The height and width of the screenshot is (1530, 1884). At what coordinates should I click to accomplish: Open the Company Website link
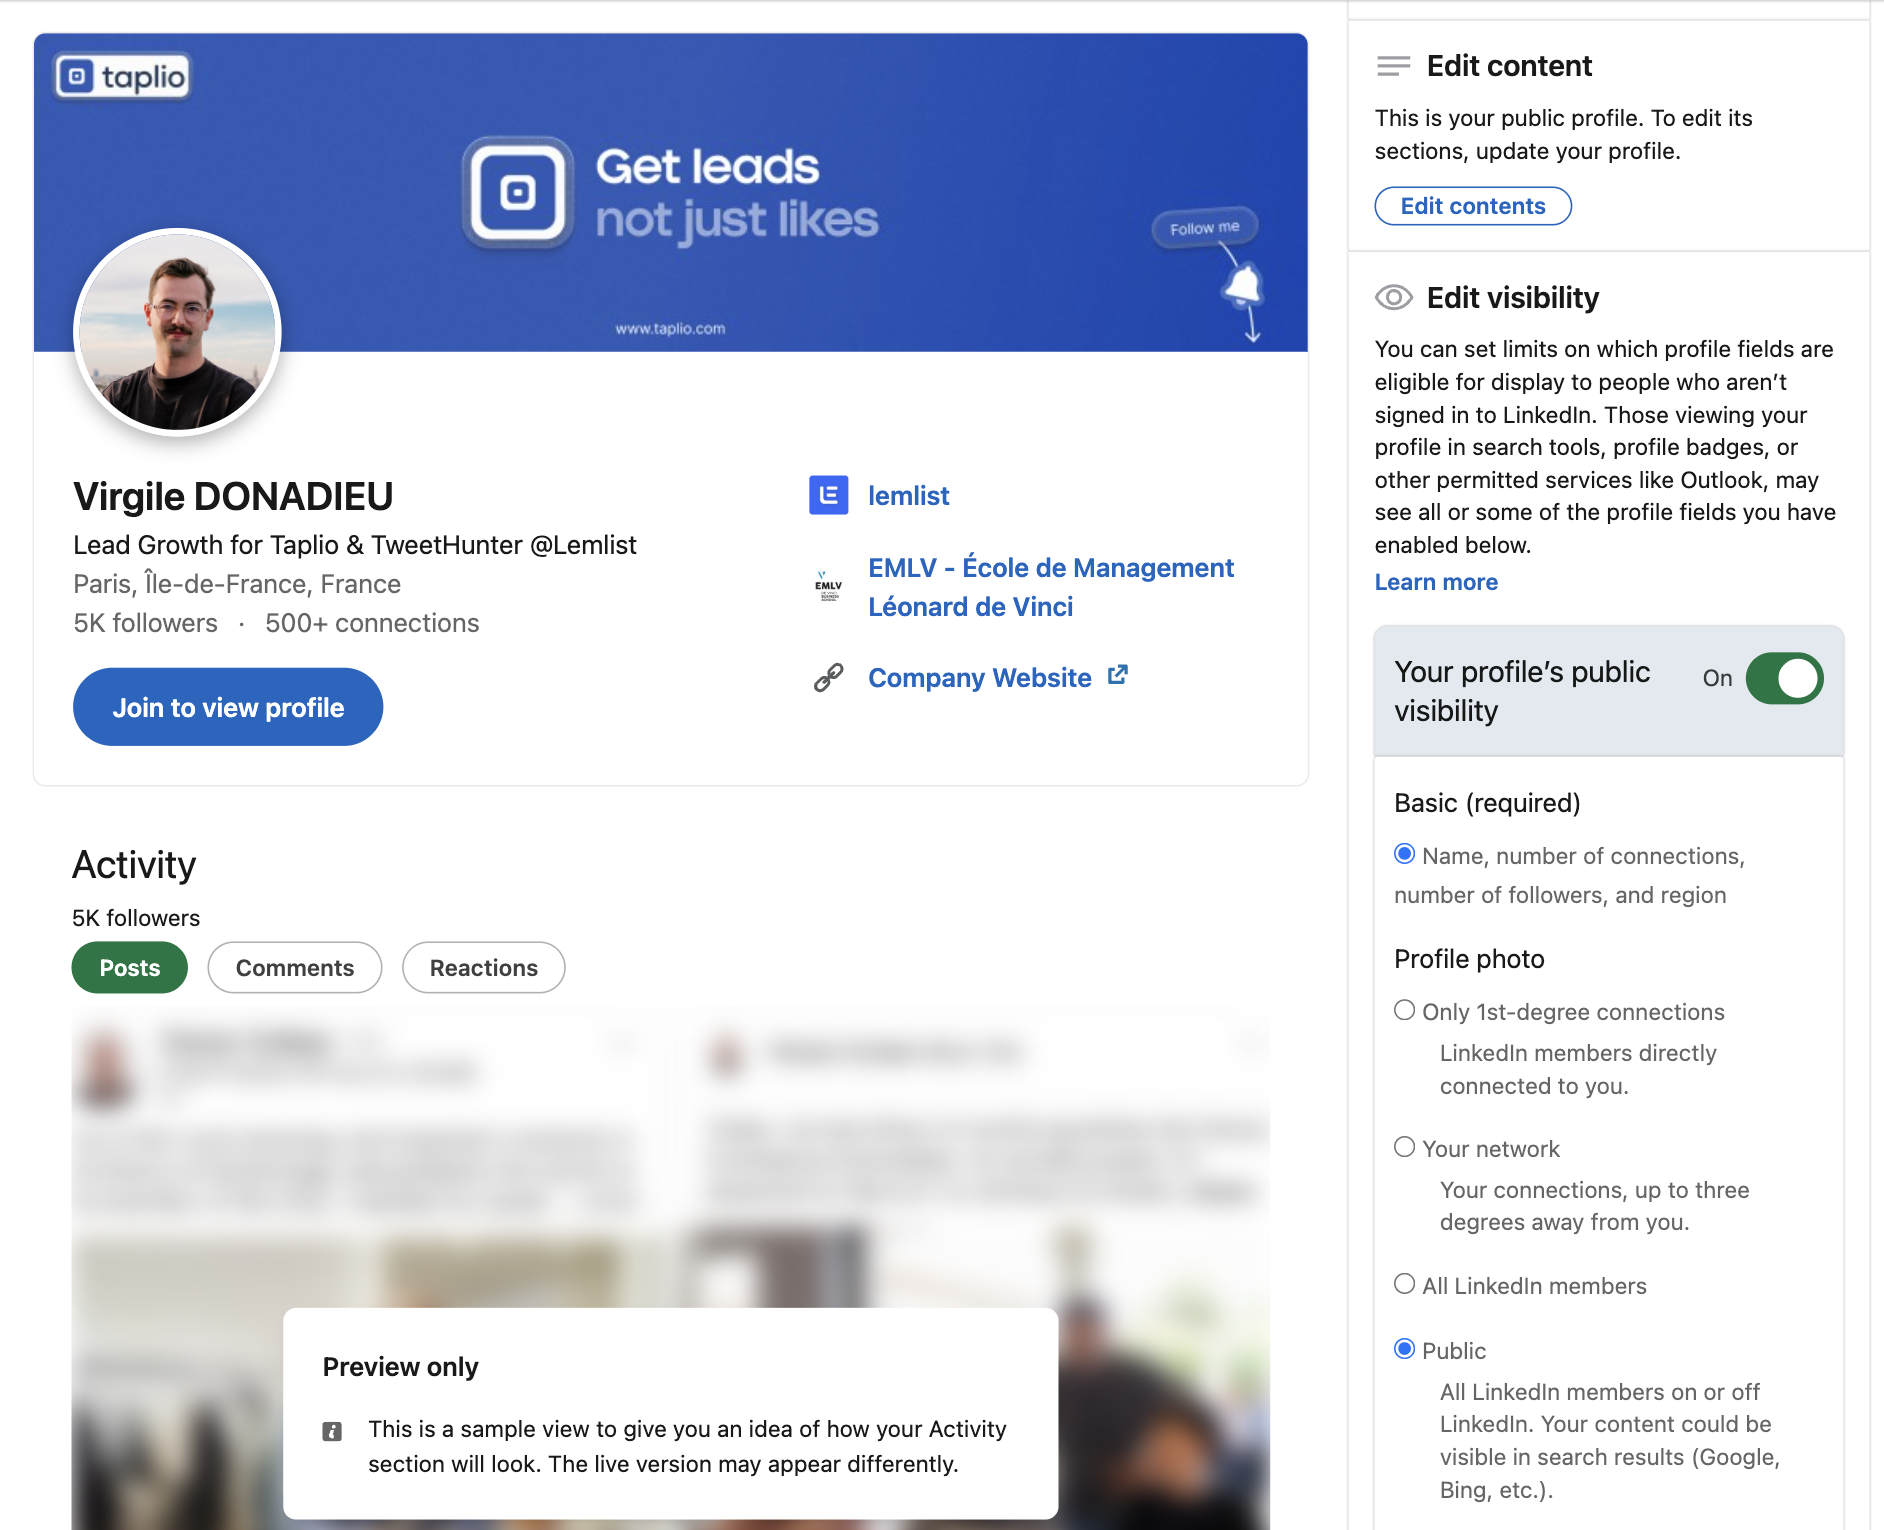point(980,678)
